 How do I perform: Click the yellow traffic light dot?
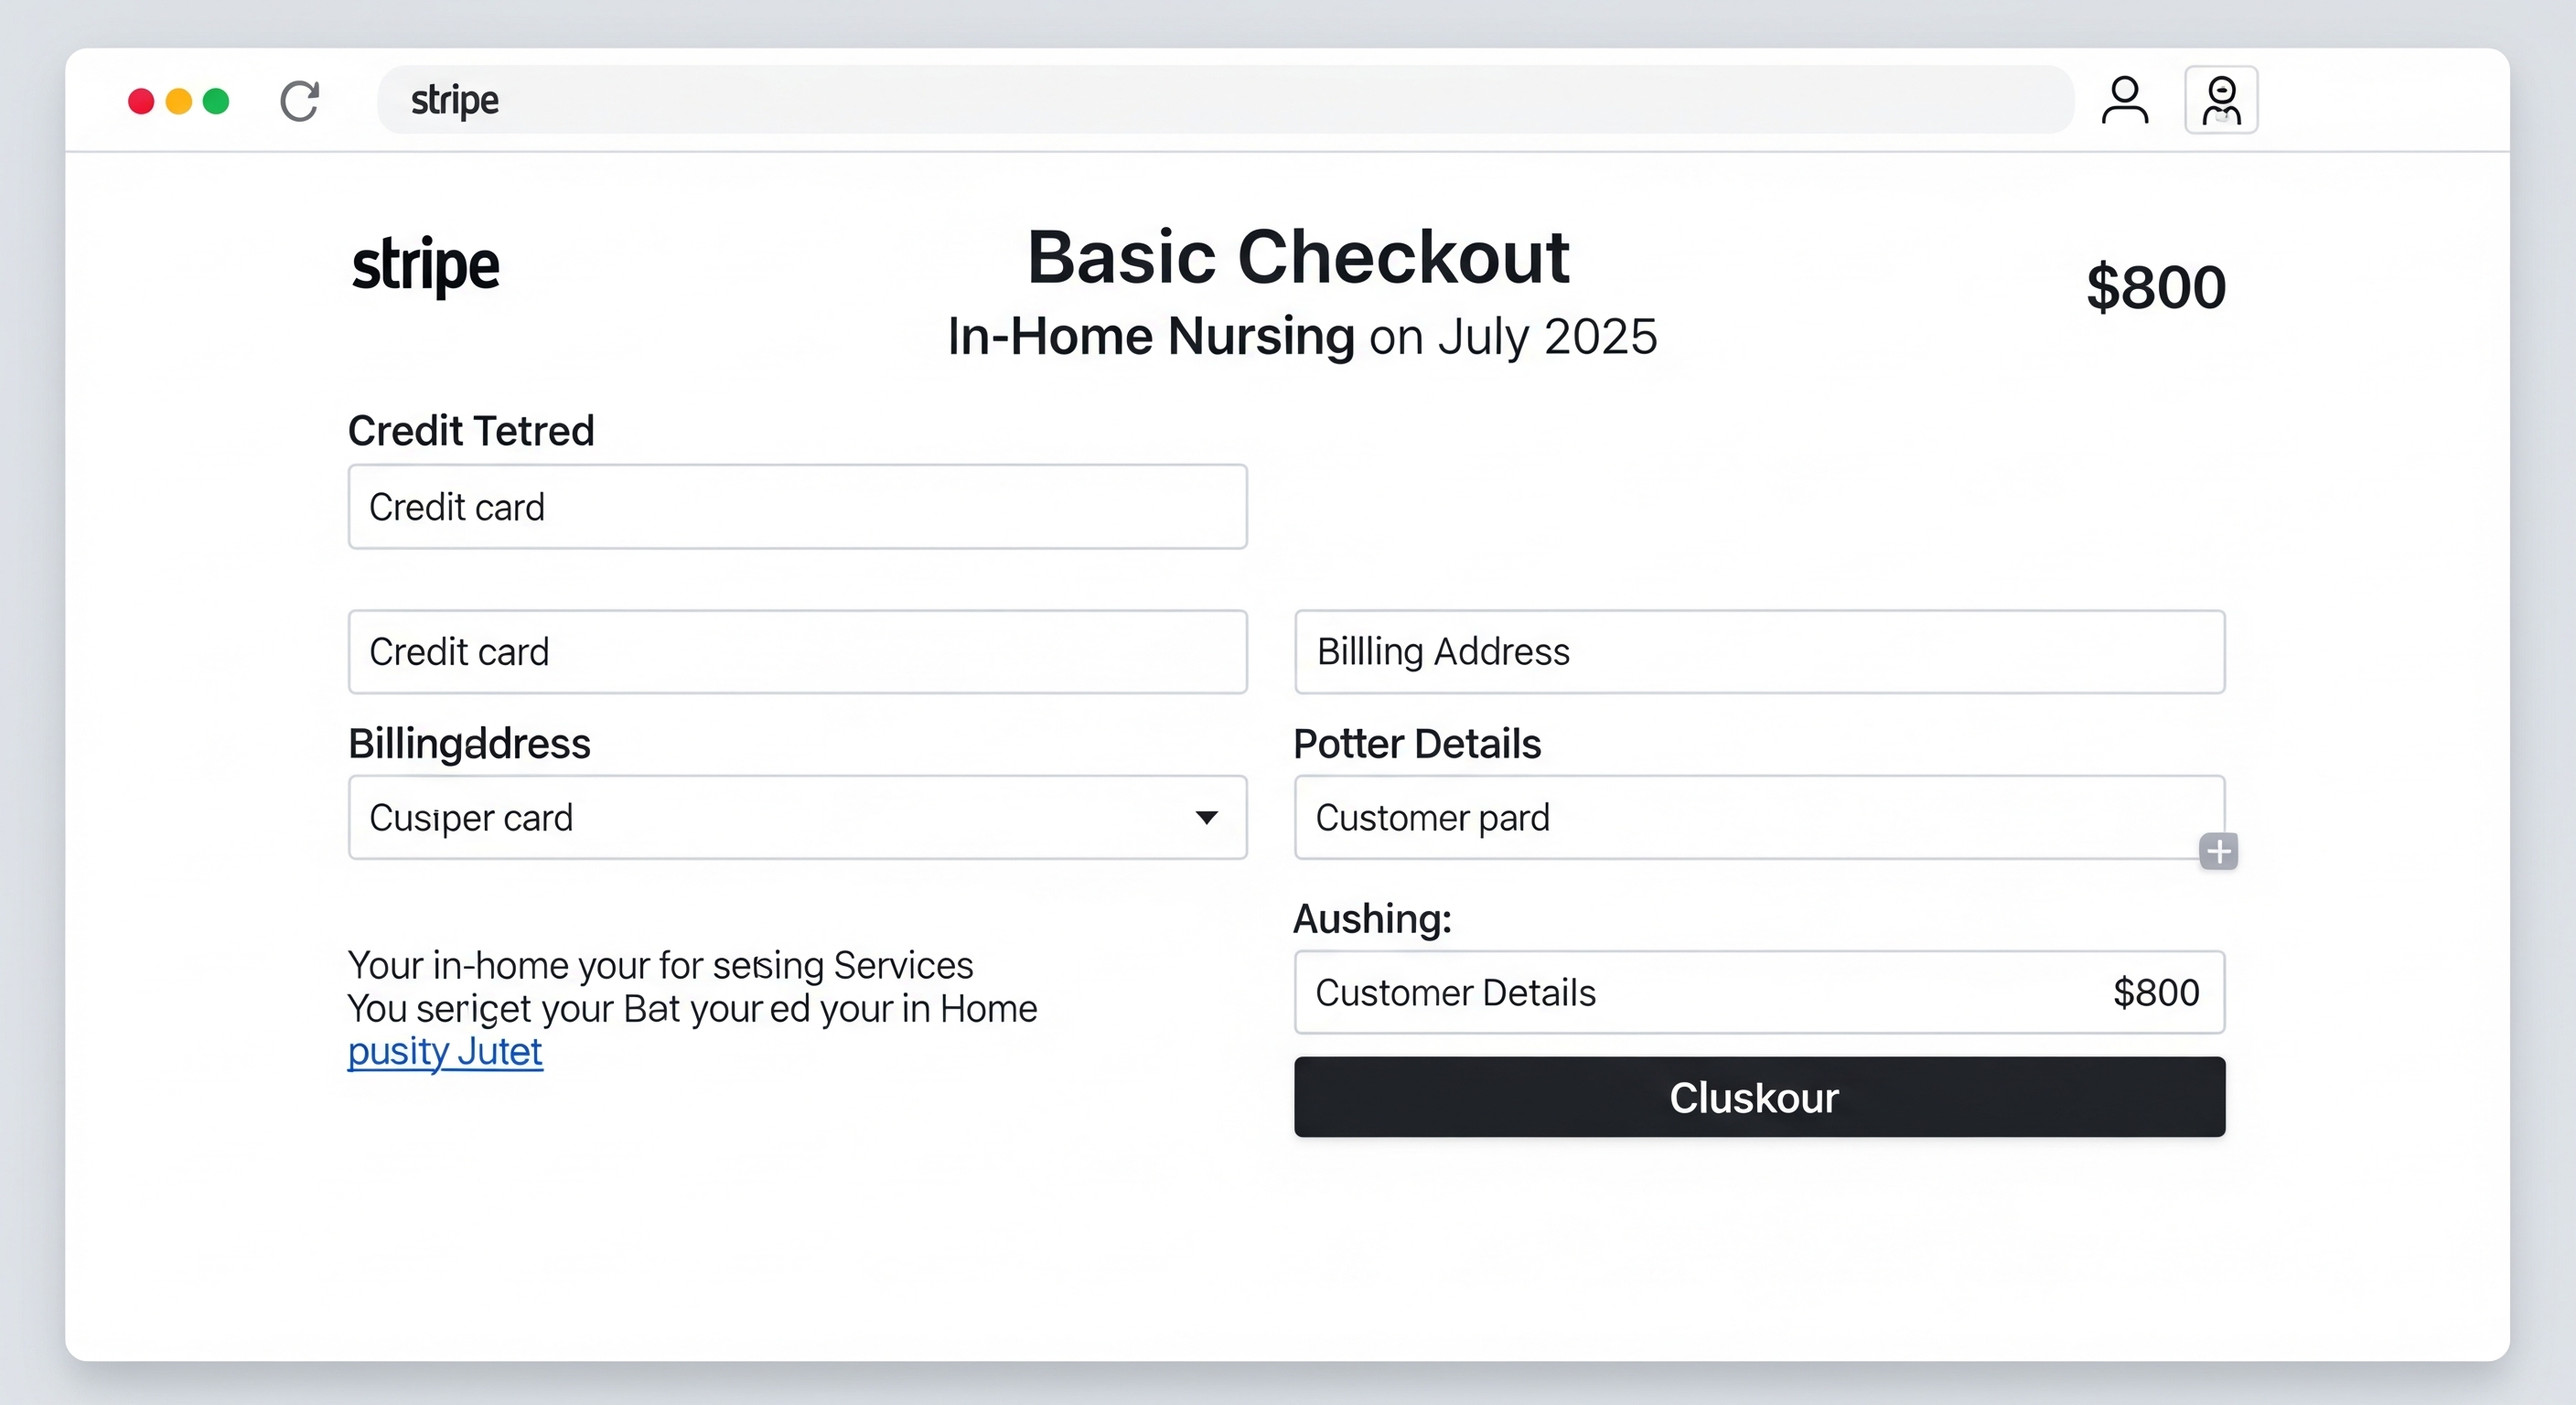(178, 101)
